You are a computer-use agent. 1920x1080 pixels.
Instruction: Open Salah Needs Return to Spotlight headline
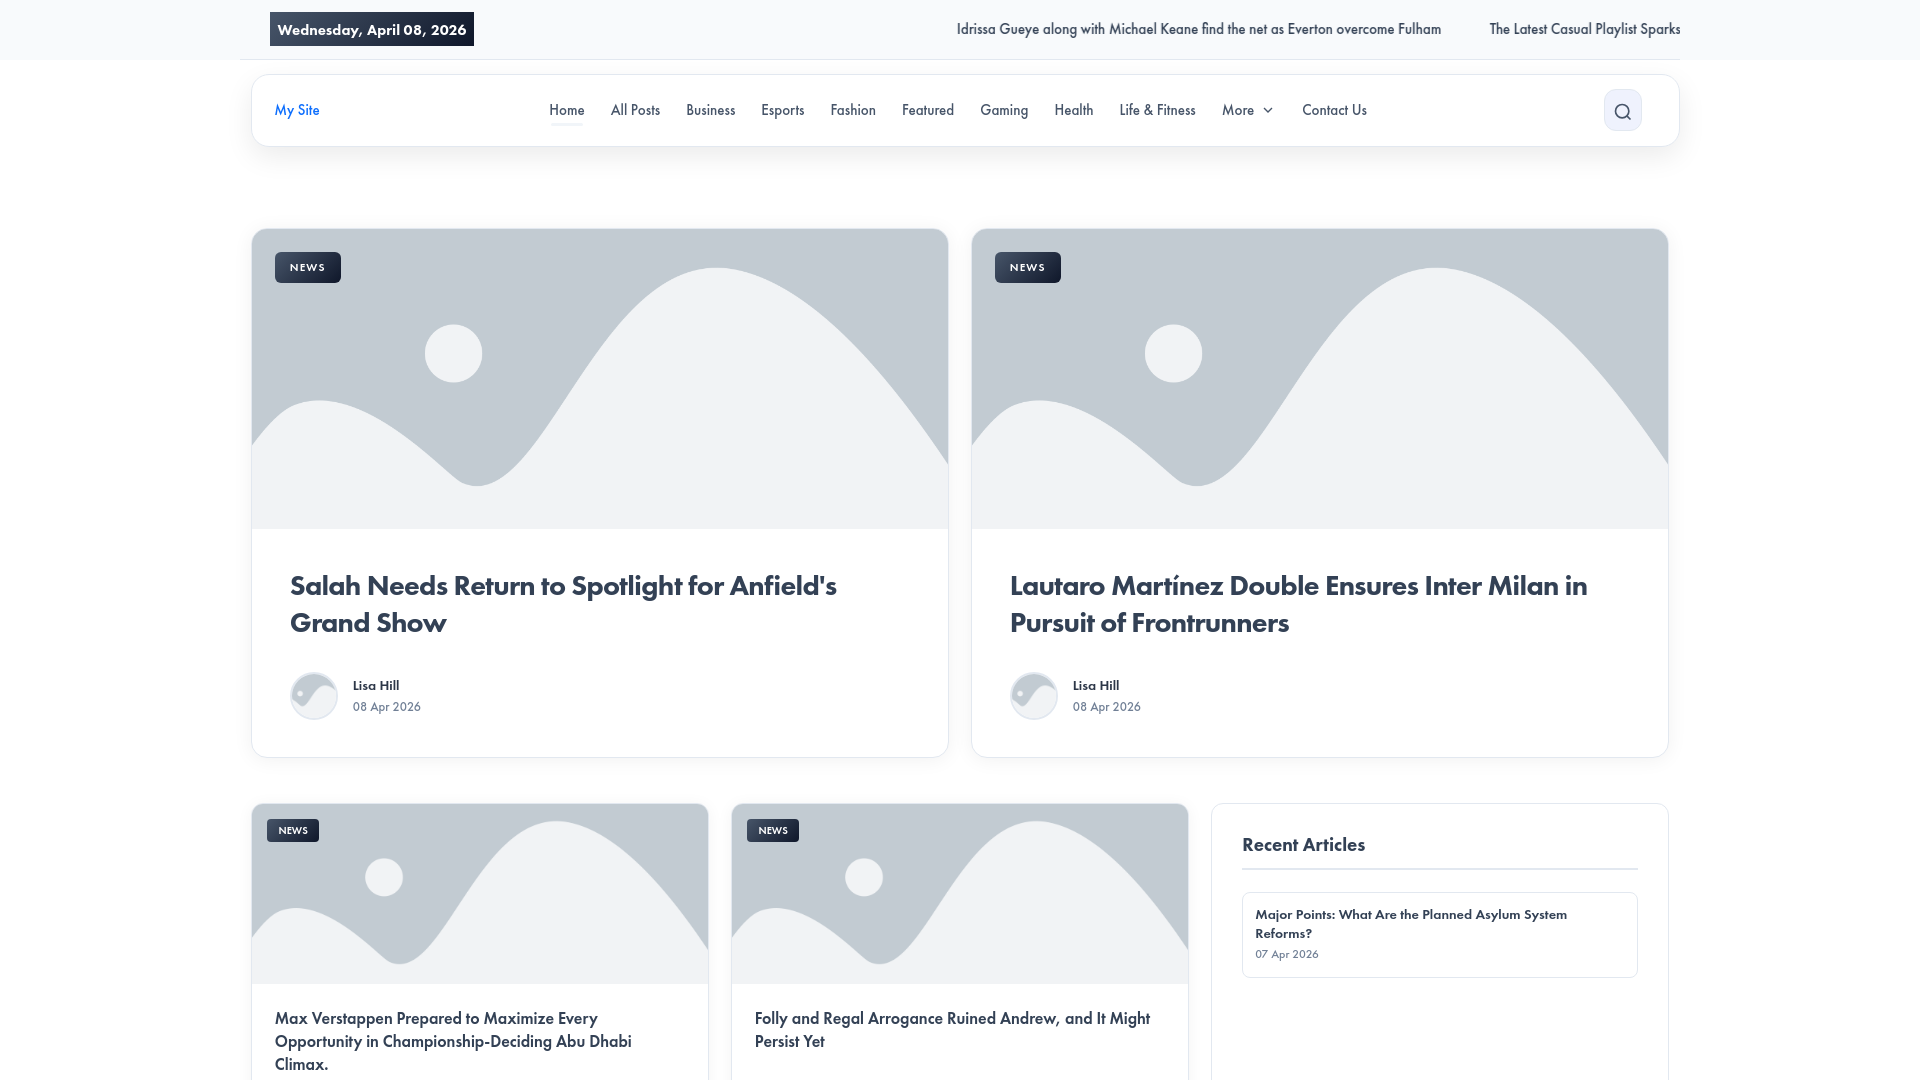[x=563, y=604]
